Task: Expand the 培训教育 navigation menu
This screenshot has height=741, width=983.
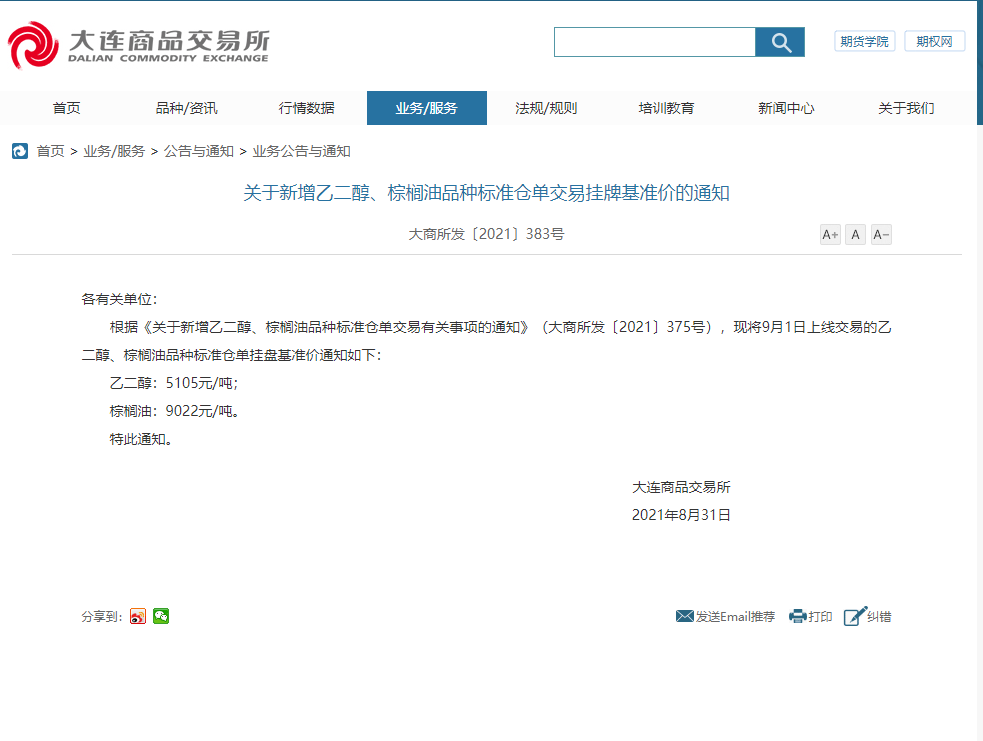Action: [666, 108]
